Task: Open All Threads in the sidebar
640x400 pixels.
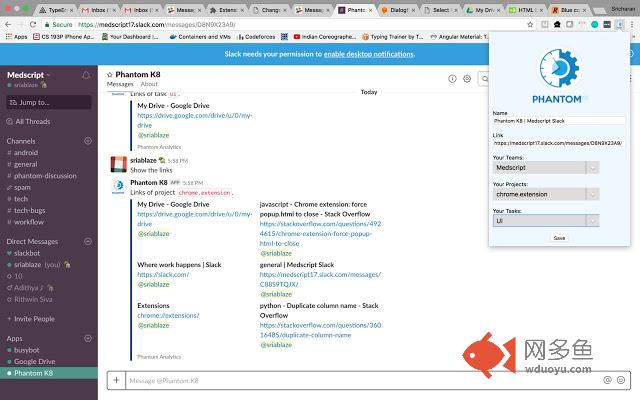Action: click(x=28, y=121)
